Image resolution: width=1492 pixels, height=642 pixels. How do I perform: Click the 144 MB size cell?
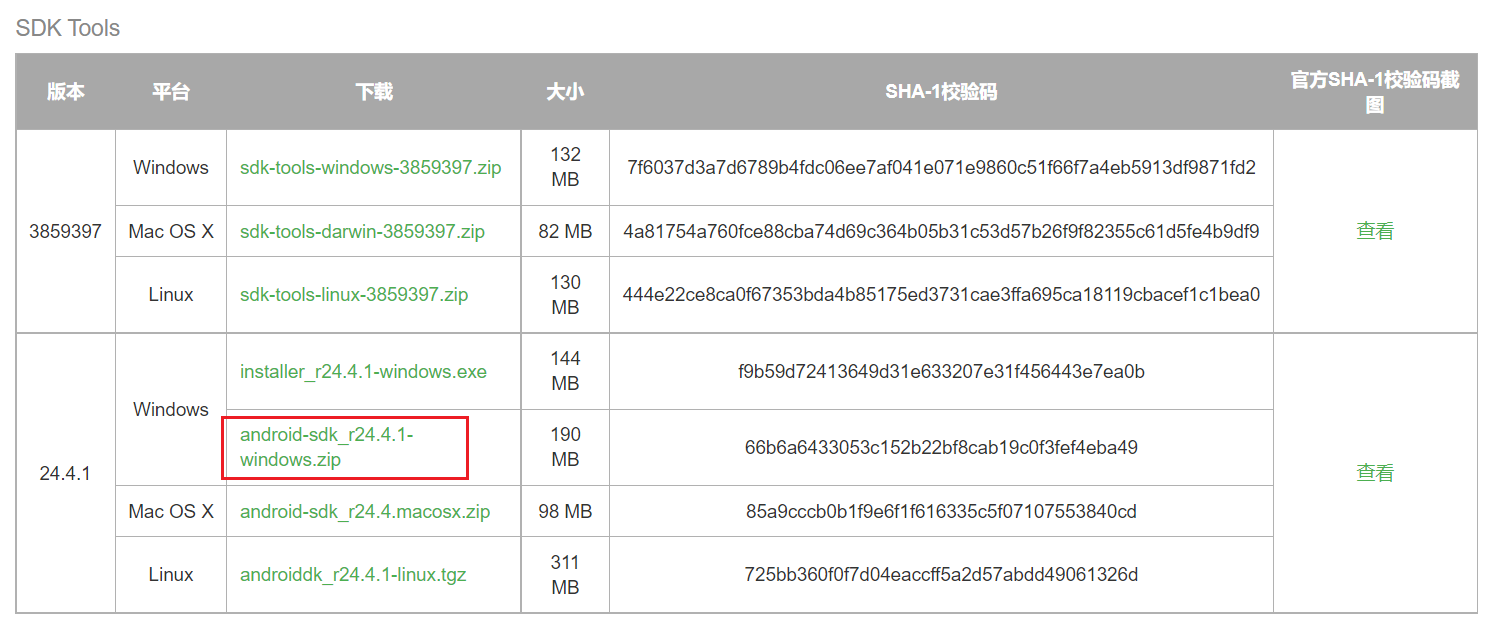tap(565, 372)
